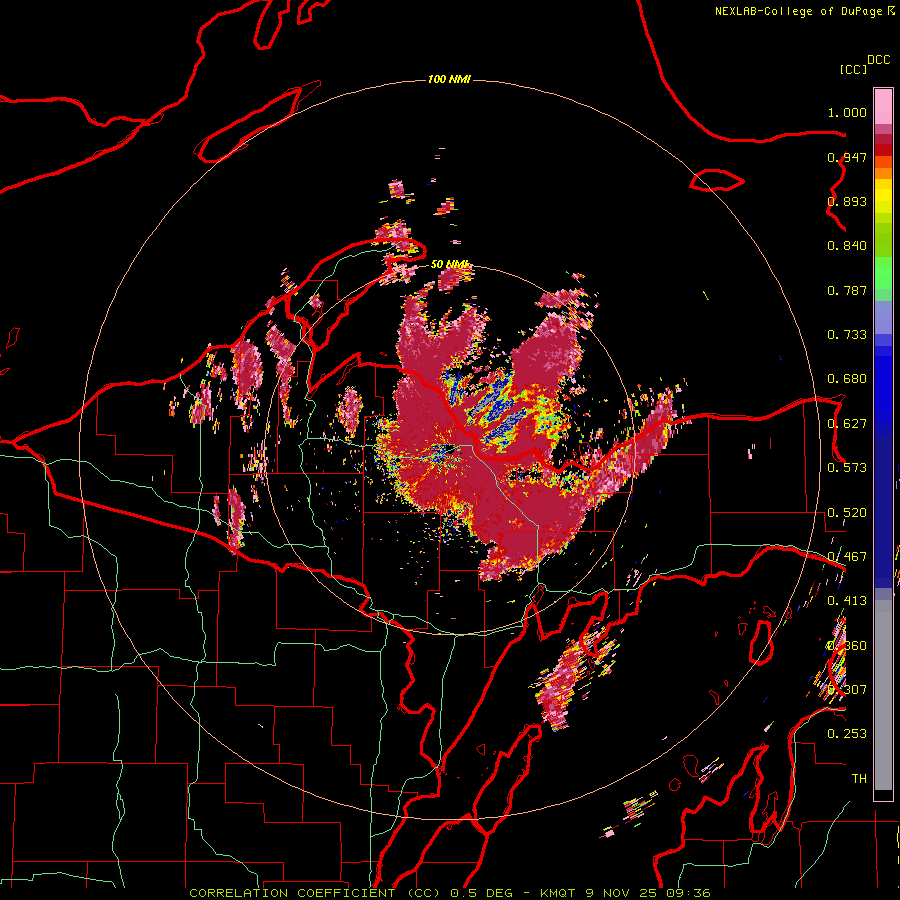Select the 0.840 scale value
This screenshot has width=900, height=900.
[847, 246]
